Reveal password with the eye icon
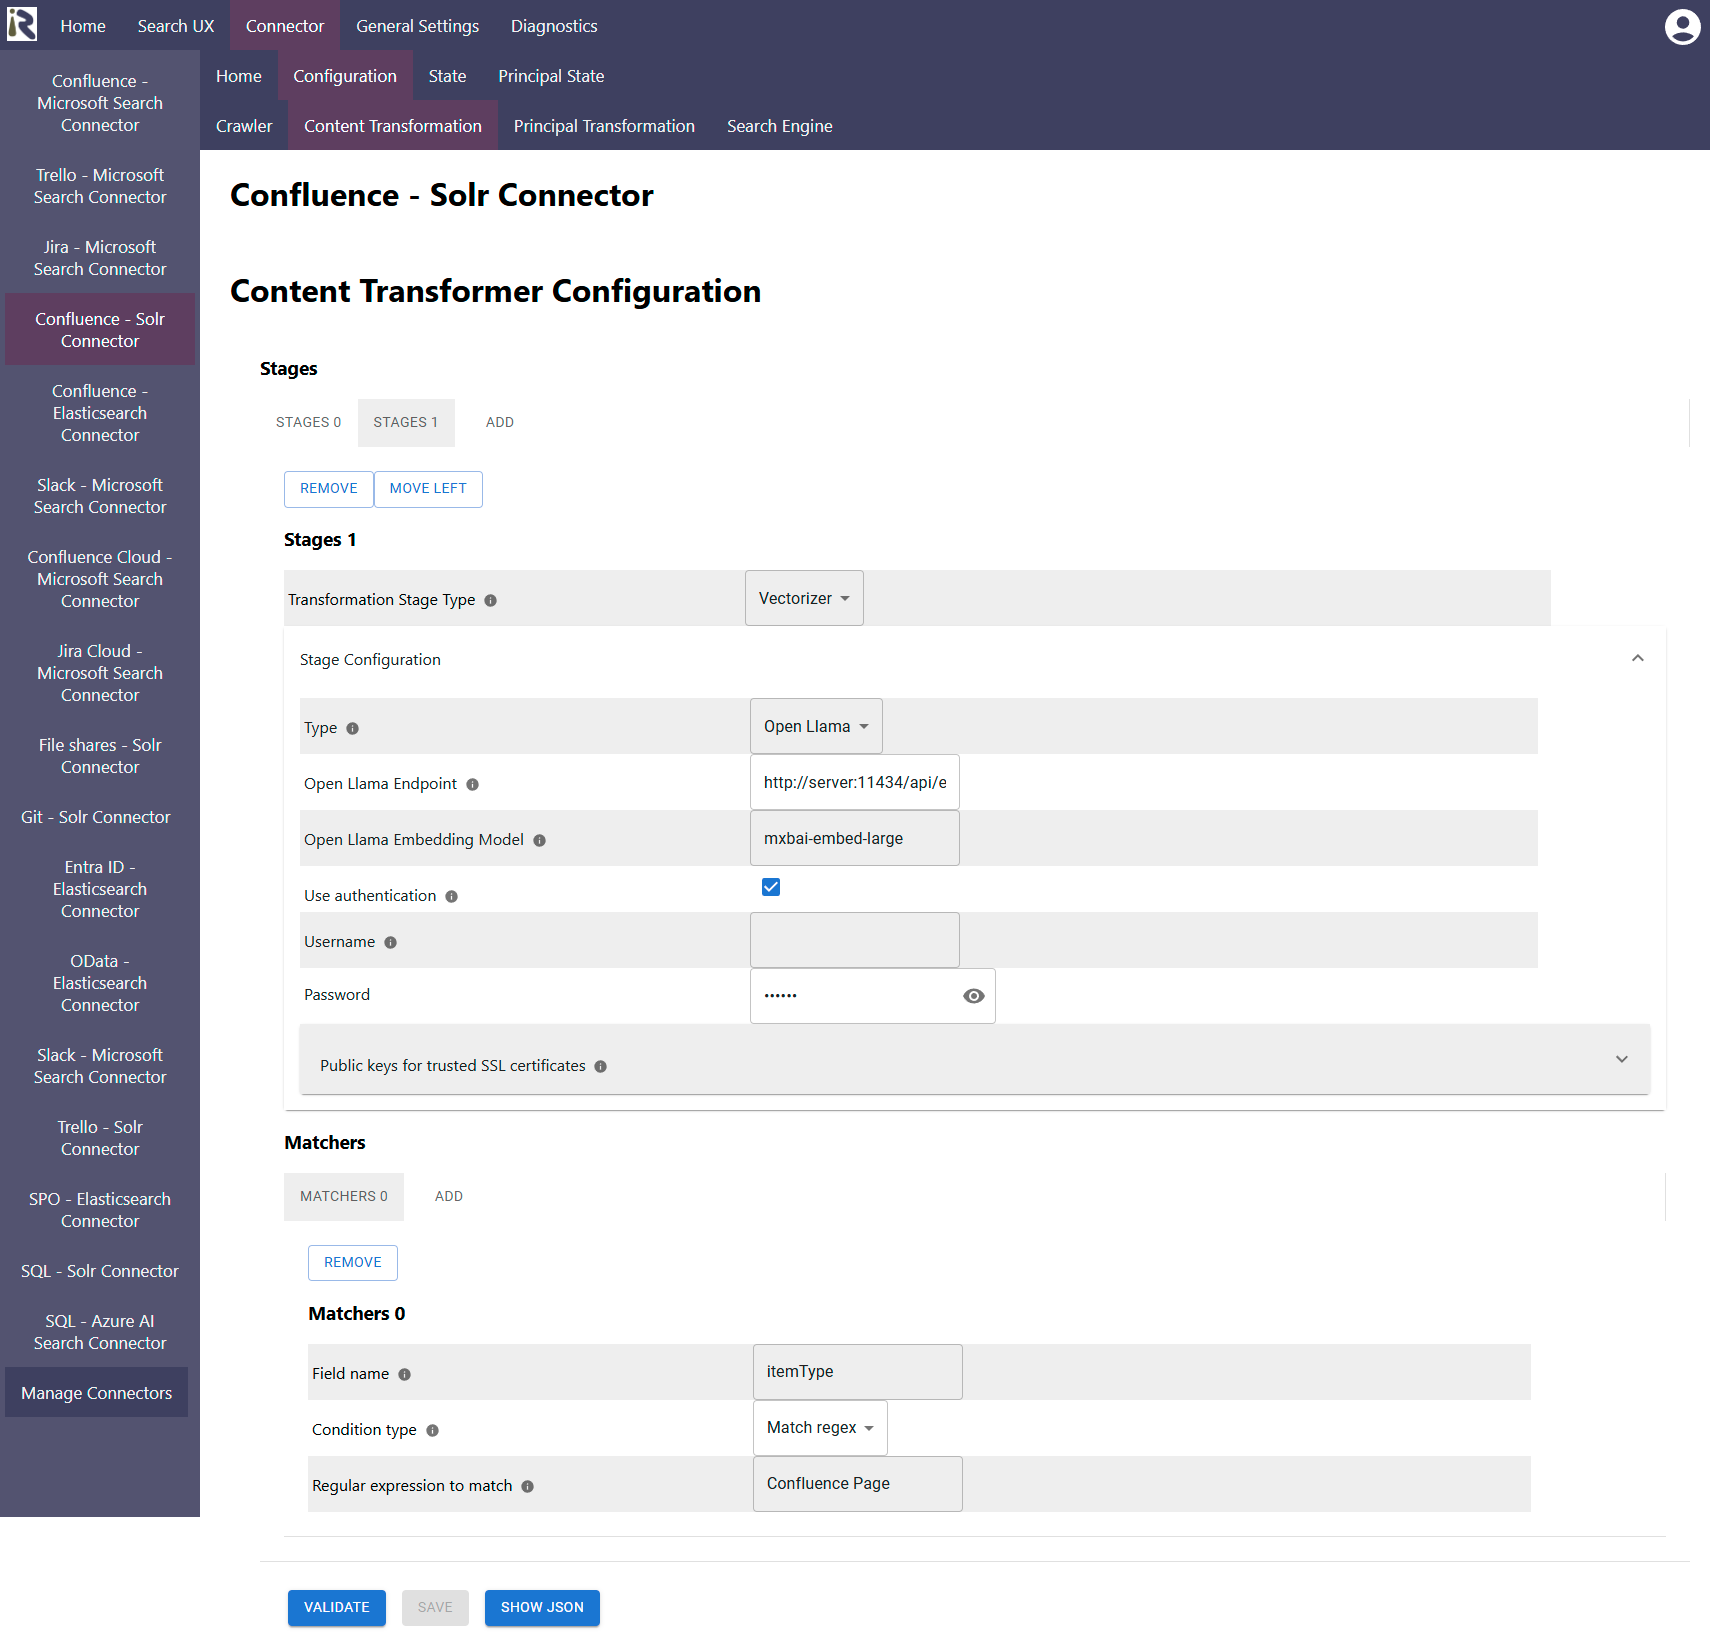The height and width of the screenshot is (1644, 1719). point(974,996)
